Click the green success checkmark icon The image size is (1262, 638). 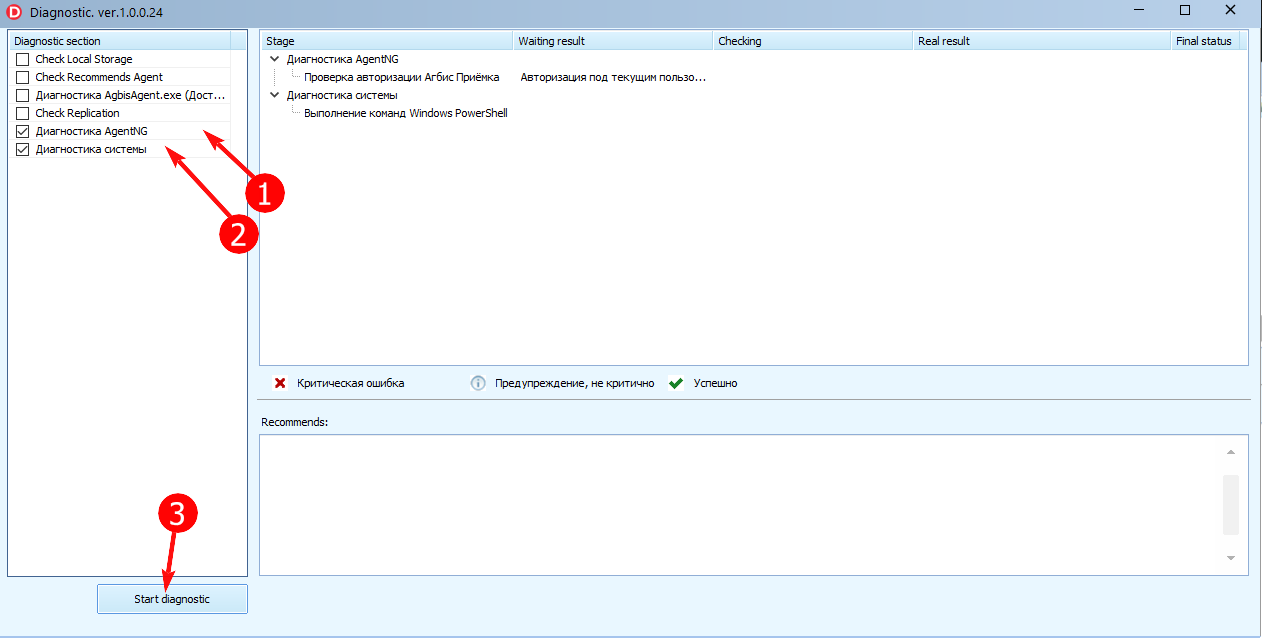click(x=676, y=383)
